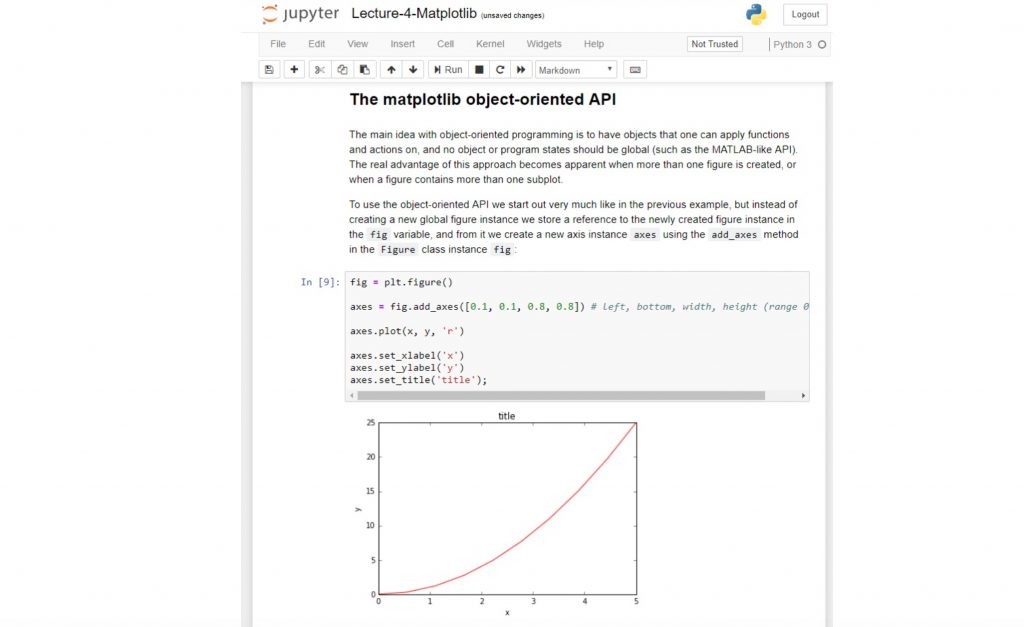This screenshot has height=627, width=1024.
Task: Click the Lecture-4-Matplotlib notebook title
Action: 414,14
